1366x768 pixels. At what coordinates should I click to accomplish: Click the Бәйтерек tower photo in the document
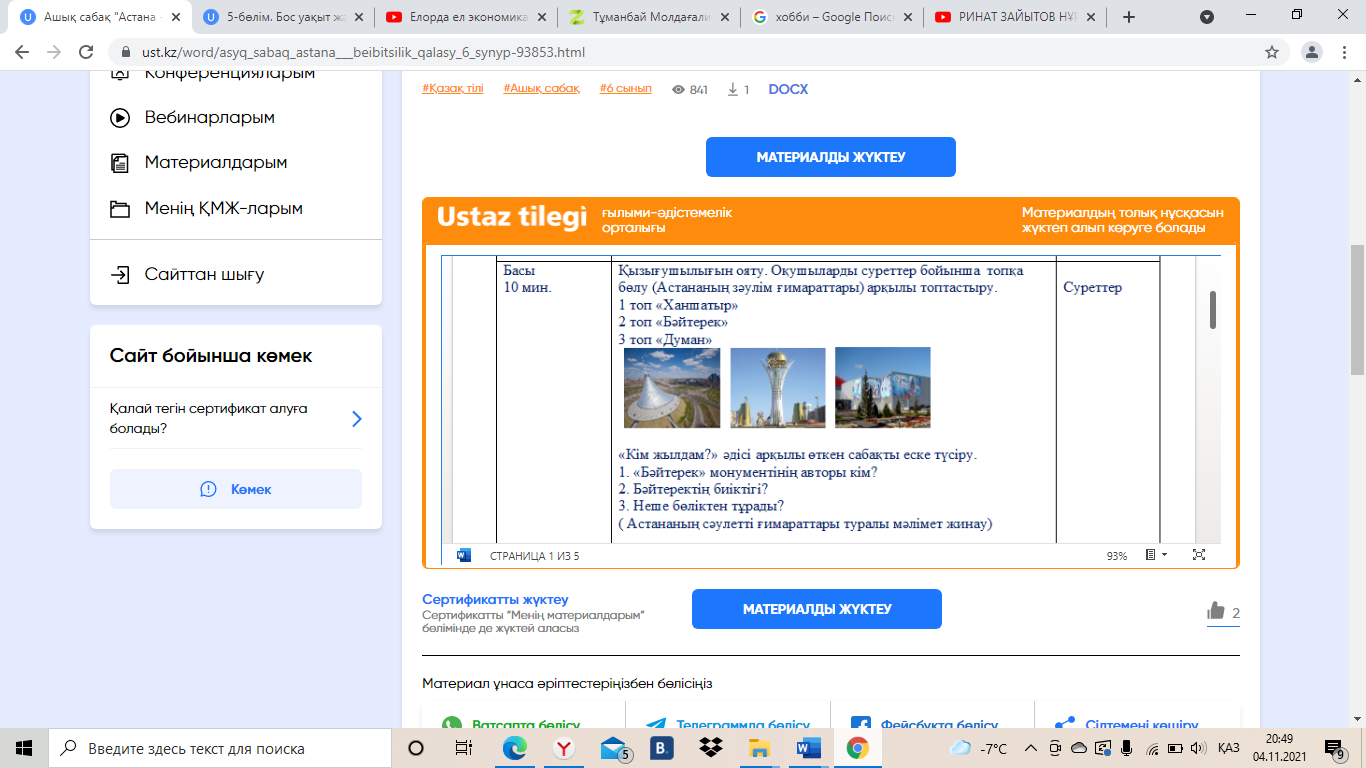pyautogui.click(x=778, y=388)
